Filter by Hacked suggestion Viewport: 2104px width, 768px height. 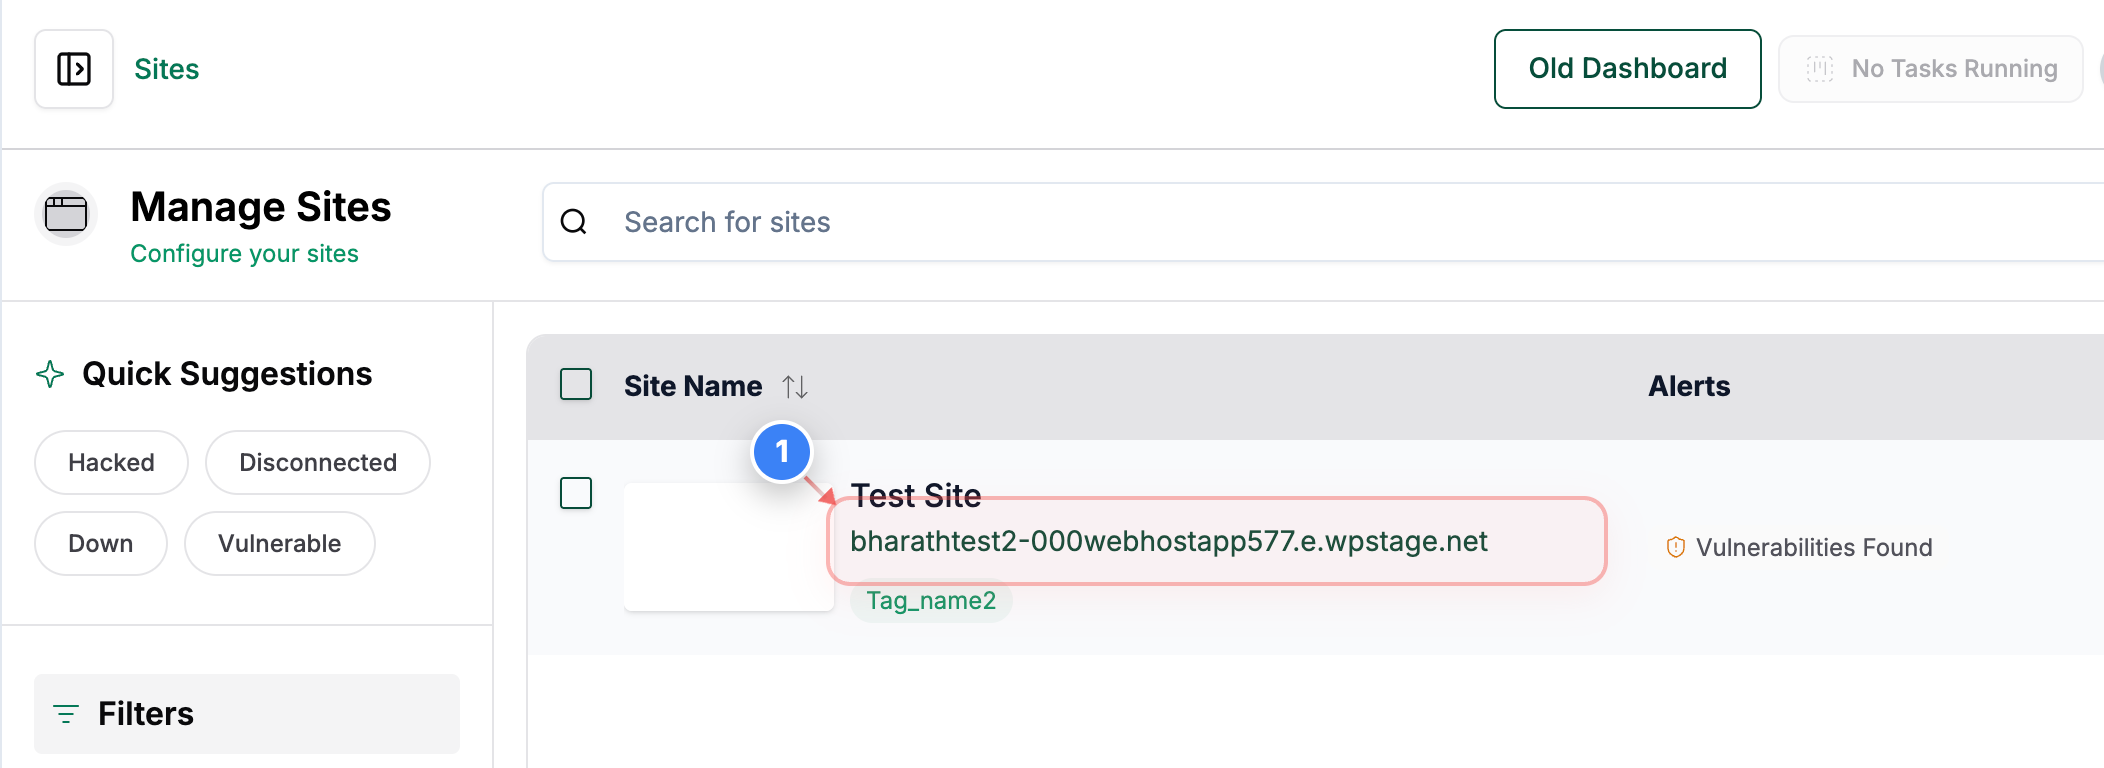(x=111, y=463)
